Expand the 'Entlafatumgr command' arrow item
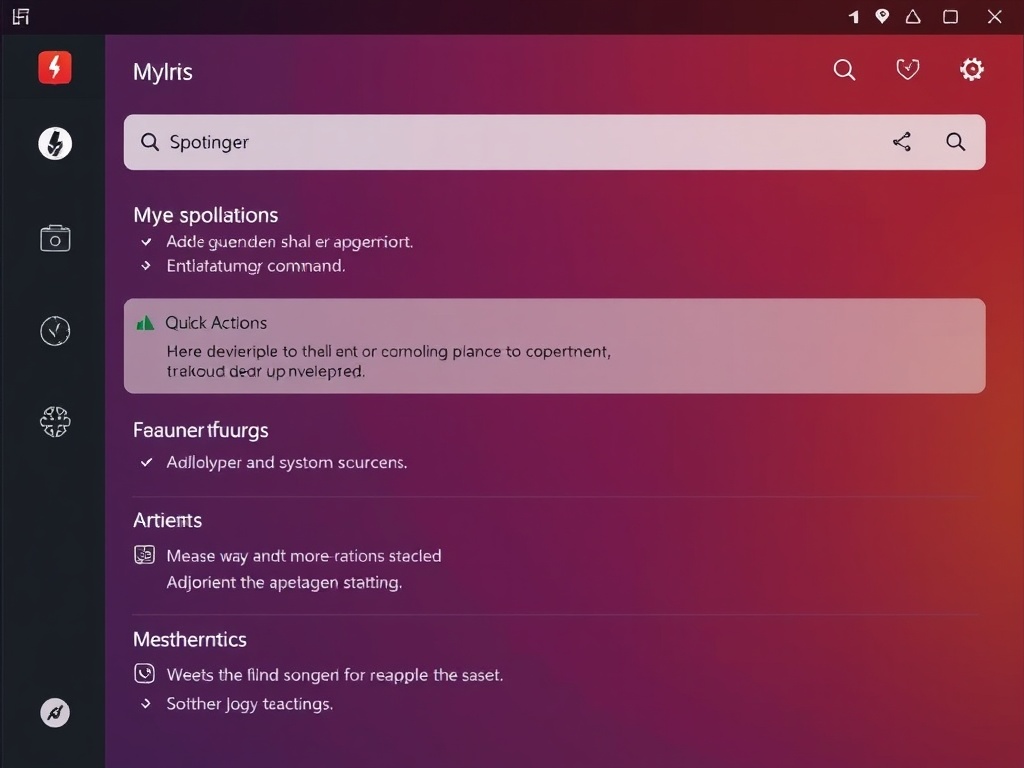 (146, 266)
